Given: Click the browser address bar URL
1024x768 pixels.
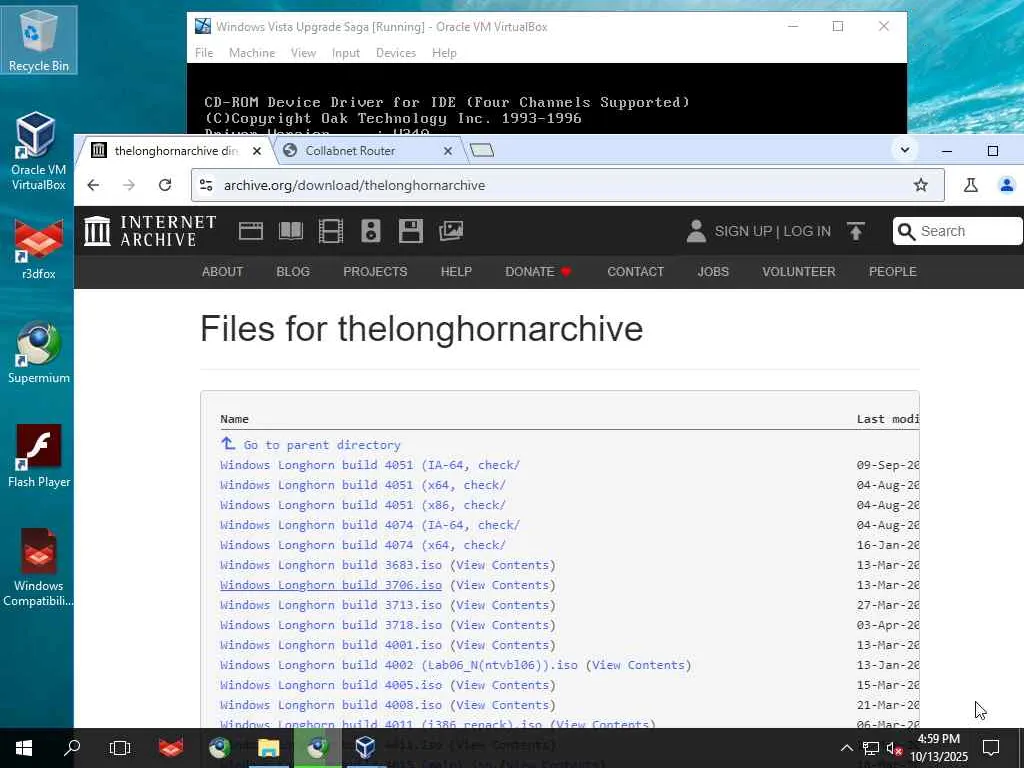Looking at the screenshot, I should [x=355, y=185].
